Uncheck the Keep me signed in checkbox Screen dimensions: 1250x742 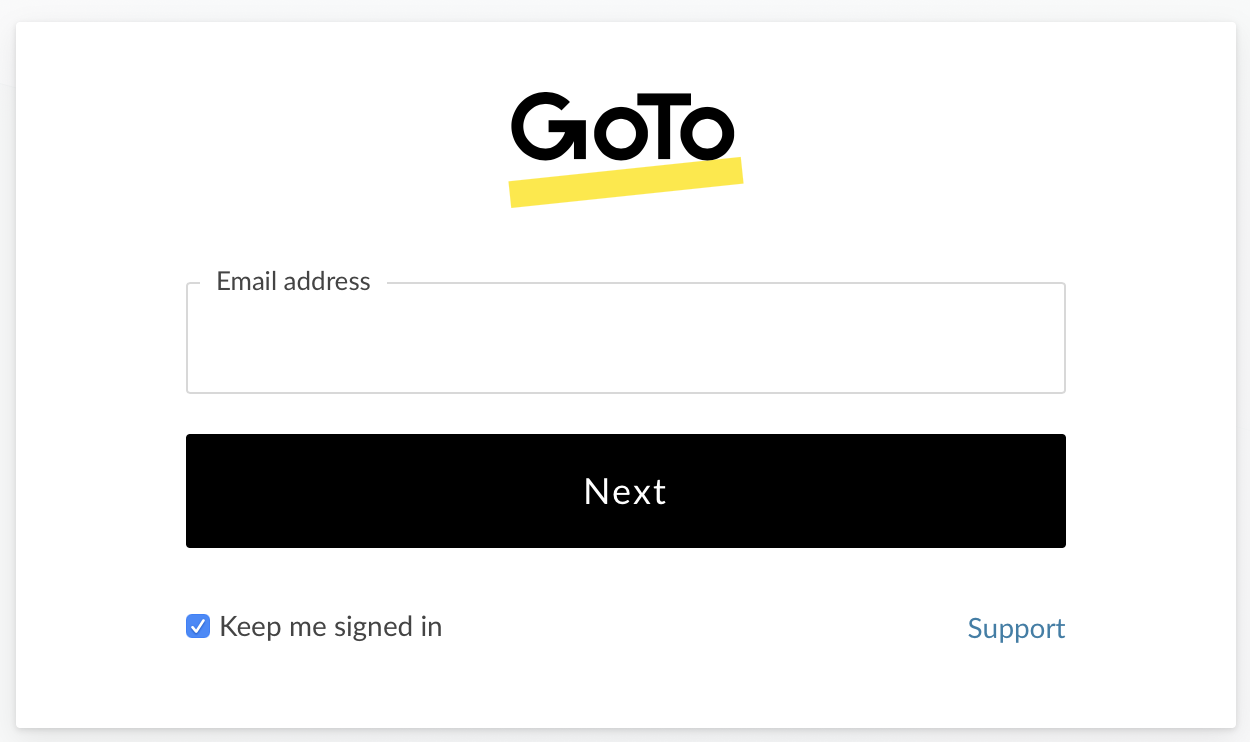point(198,627)
